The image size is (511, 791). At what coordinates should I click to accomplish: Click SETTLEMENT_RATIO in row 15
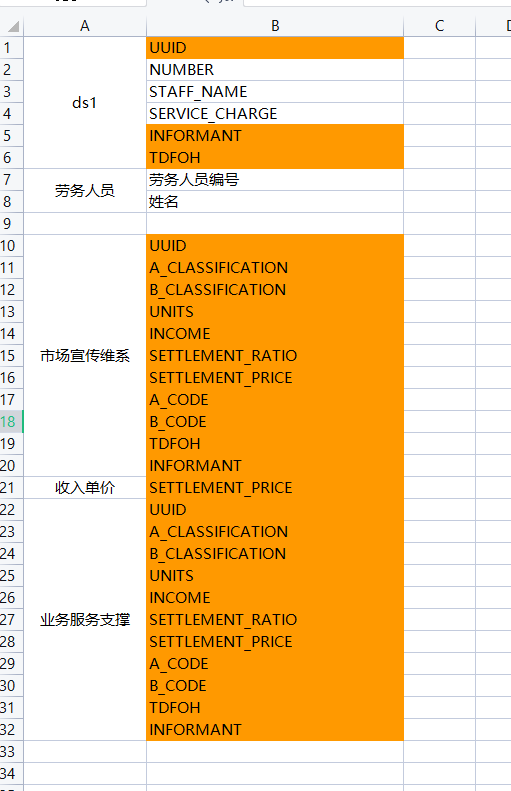[x=275, y=356]
